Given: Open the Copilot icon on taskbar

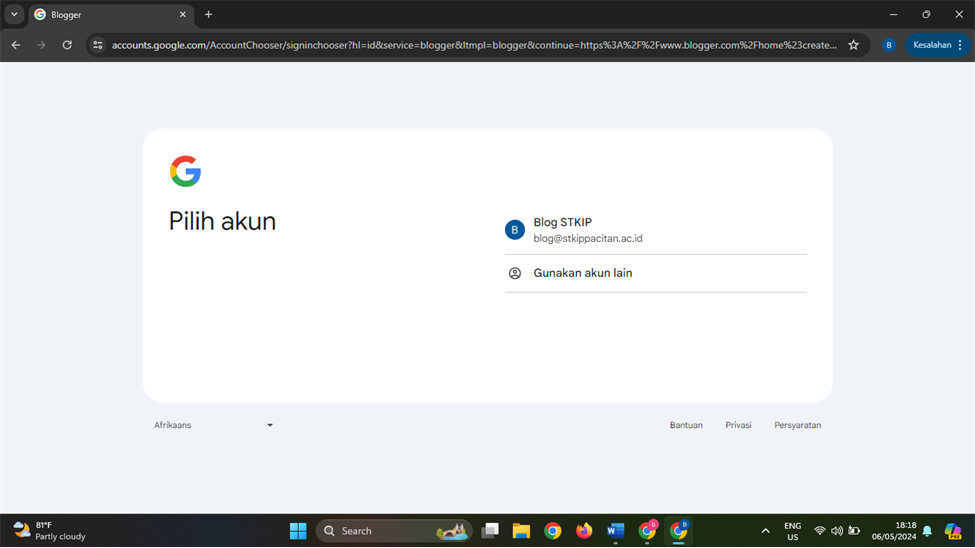Looking at the screenshot, I should coord(953,531).
